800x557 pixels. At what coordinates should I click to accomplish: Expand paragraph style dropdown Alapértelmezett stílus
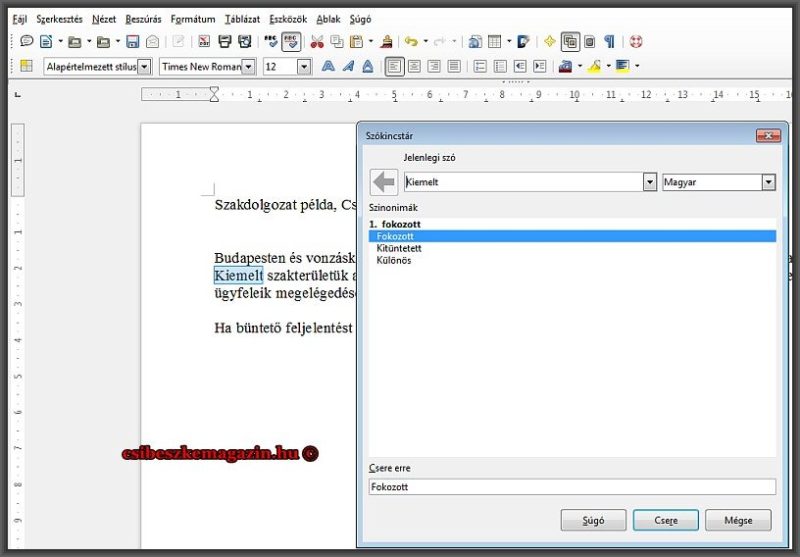point(145,67)
